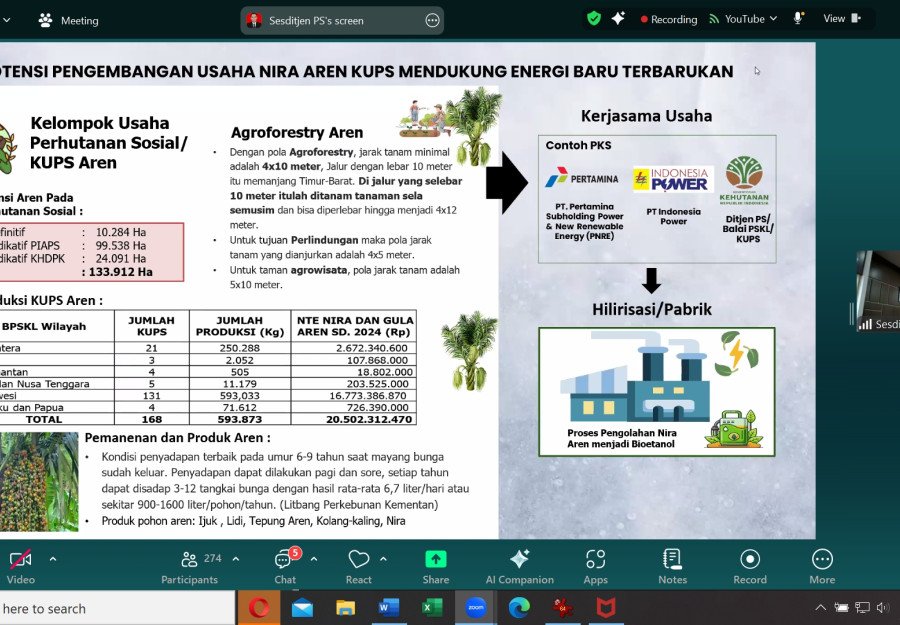Screen dimensions: 900x625
Task: Click the React heart icon
Action: click(359, 559)
